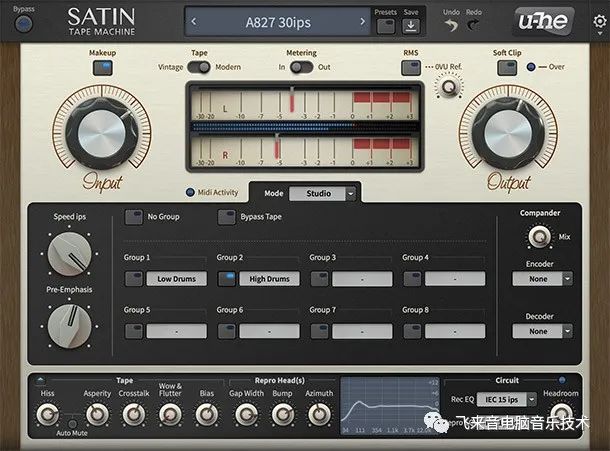
Task: Click the Gap Width knob
Action: [x=246, y=414]
